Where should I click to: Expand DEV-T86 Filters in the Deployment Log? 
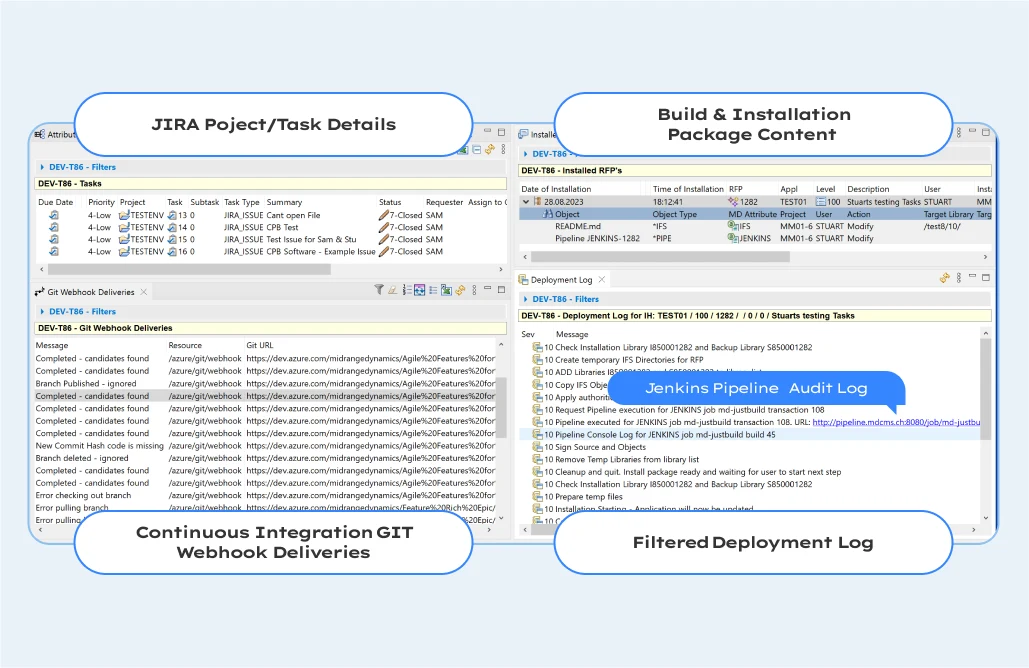(525, 299)
